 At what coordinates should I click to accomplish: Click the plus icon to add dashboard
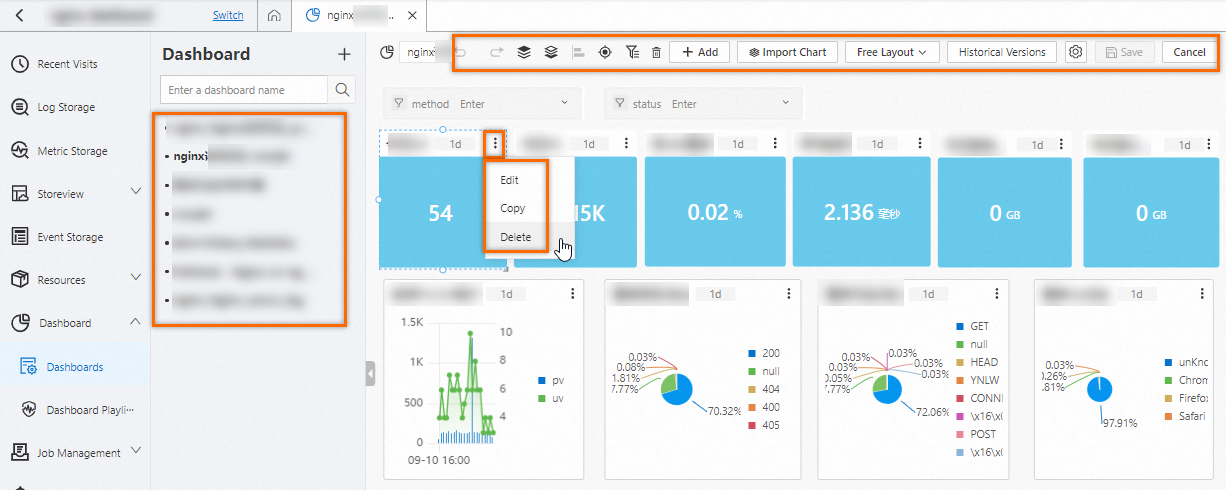[344, 54]
